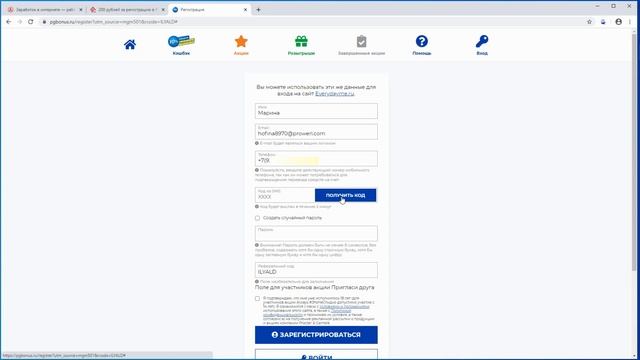Tick the age and terms confirmation checkbox
The height and width of the screenshot is (360, 640).
[257, 298]
